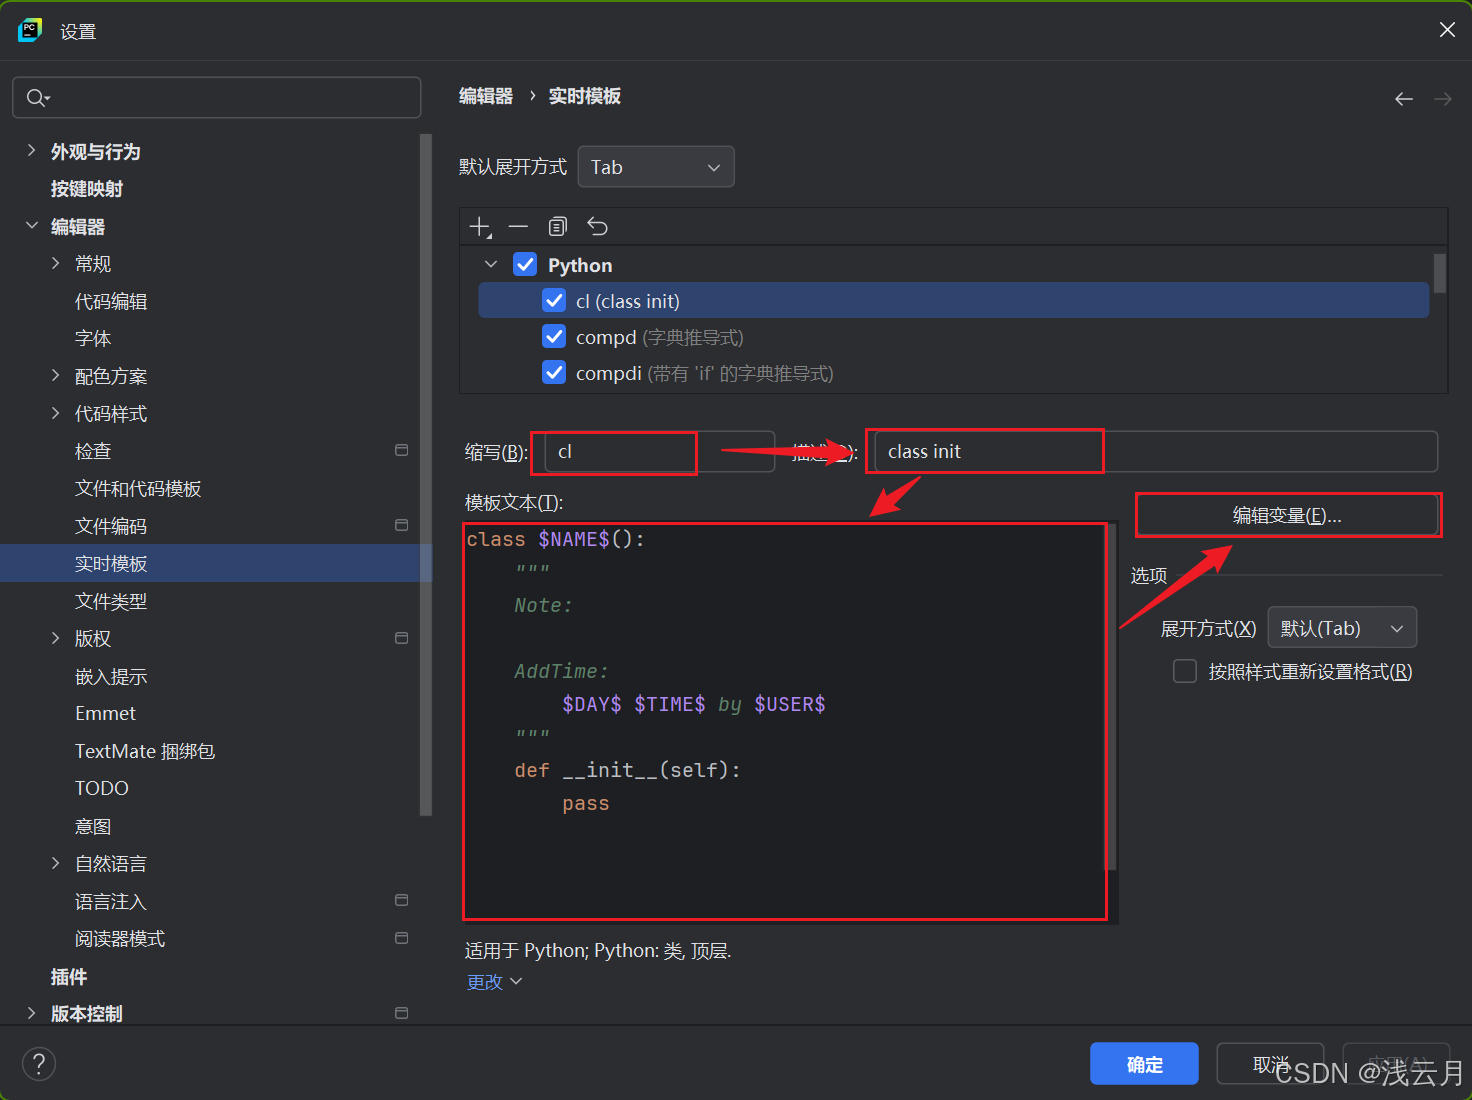The width and height of the screenshot is (1472, 1100).
Task: Open Emmet settings page
Action: 105,713
